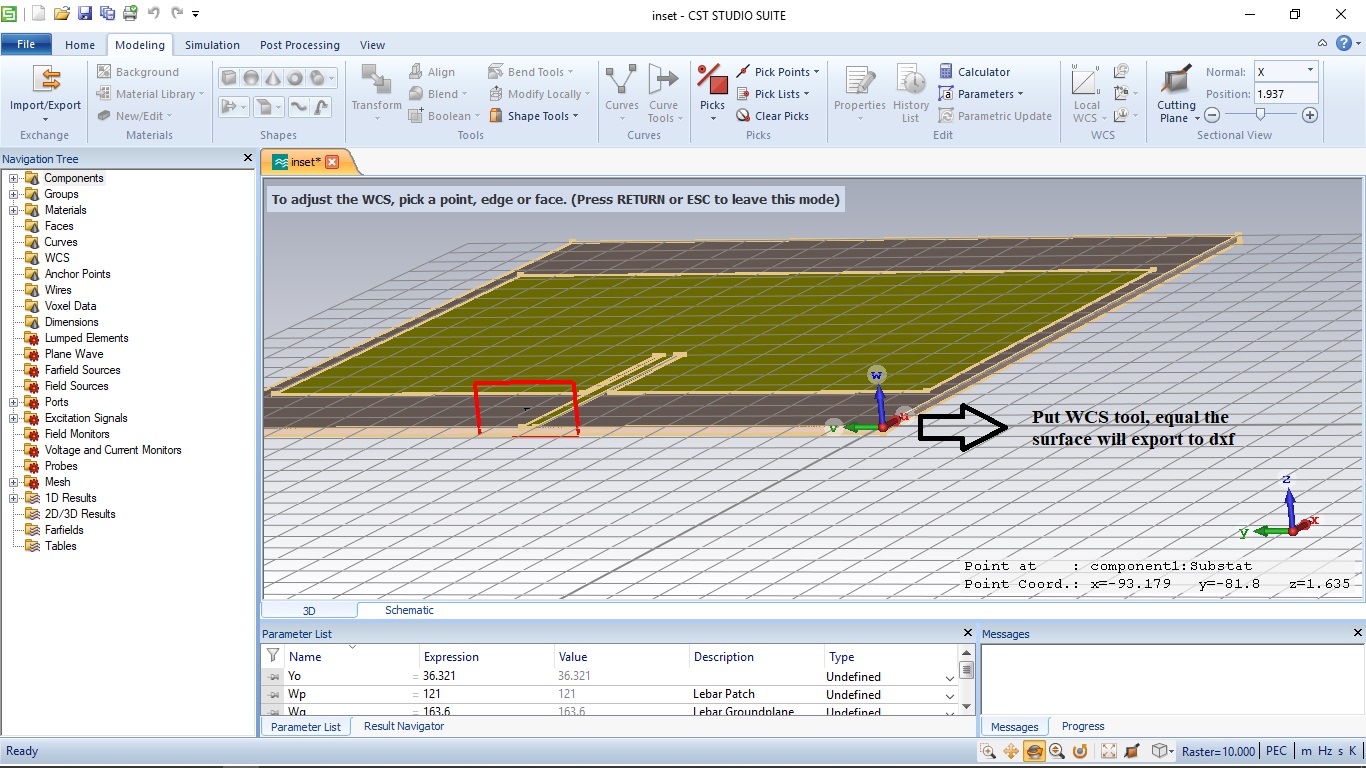Enable the rotate view mode in status bar
Viewport: 1366px width, 768px height.
pyautogui.click(x=1033, y=751)
